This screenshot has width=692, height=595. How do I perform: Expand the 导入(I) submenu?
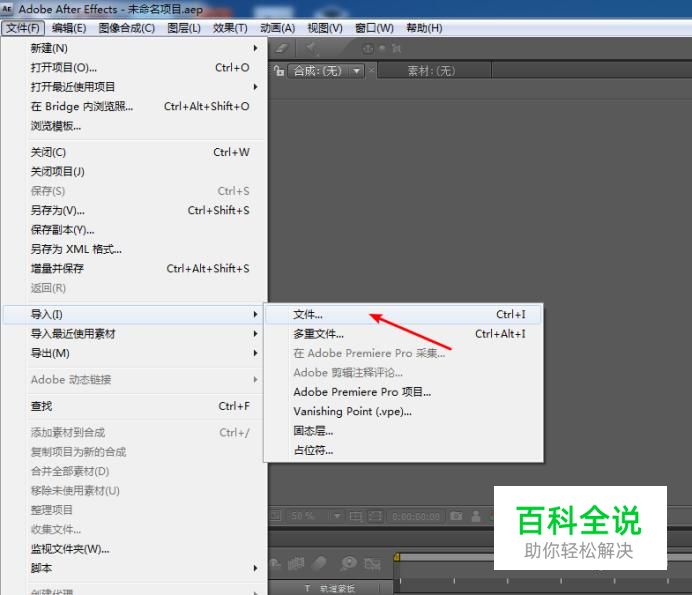pos(135,315)
